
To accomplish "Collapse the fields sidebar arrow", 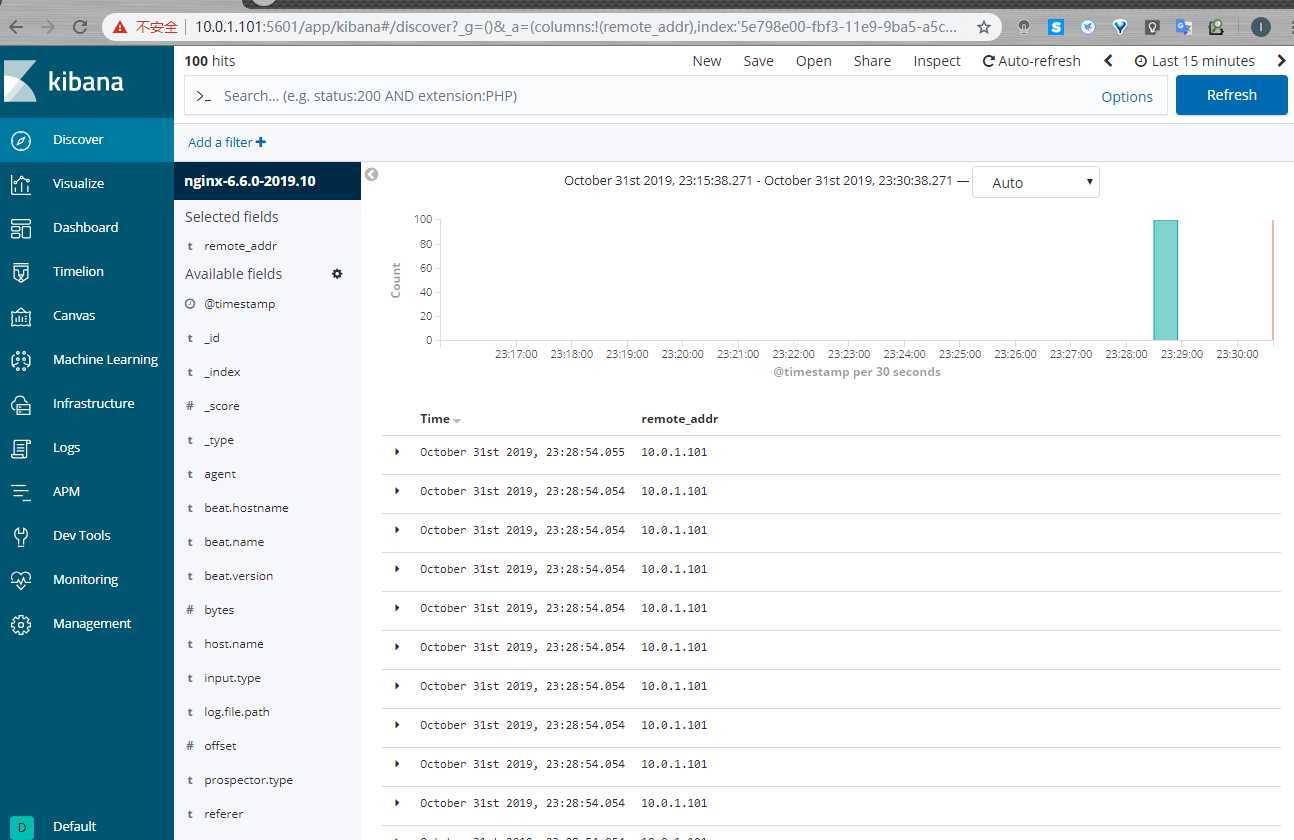I will [x=371, y=174].
